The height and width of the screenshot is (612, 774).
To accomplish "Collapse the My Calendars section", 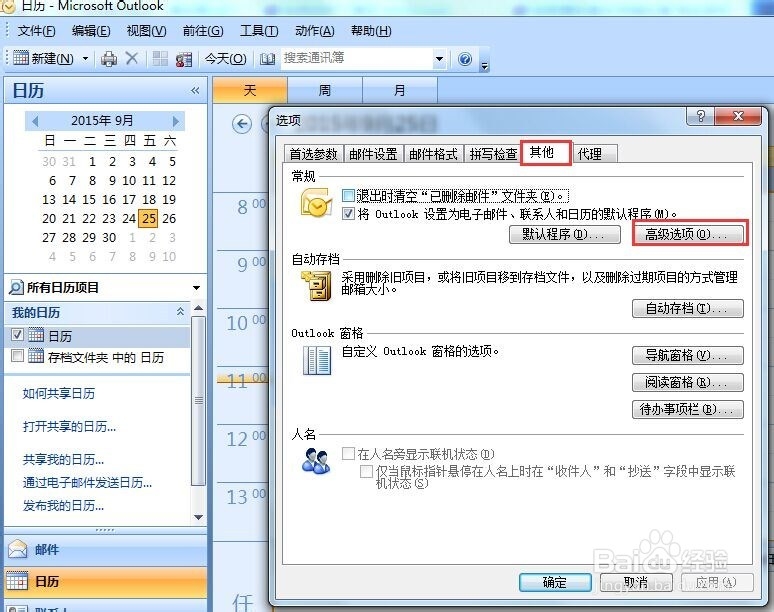I will [x=180, y=311].
